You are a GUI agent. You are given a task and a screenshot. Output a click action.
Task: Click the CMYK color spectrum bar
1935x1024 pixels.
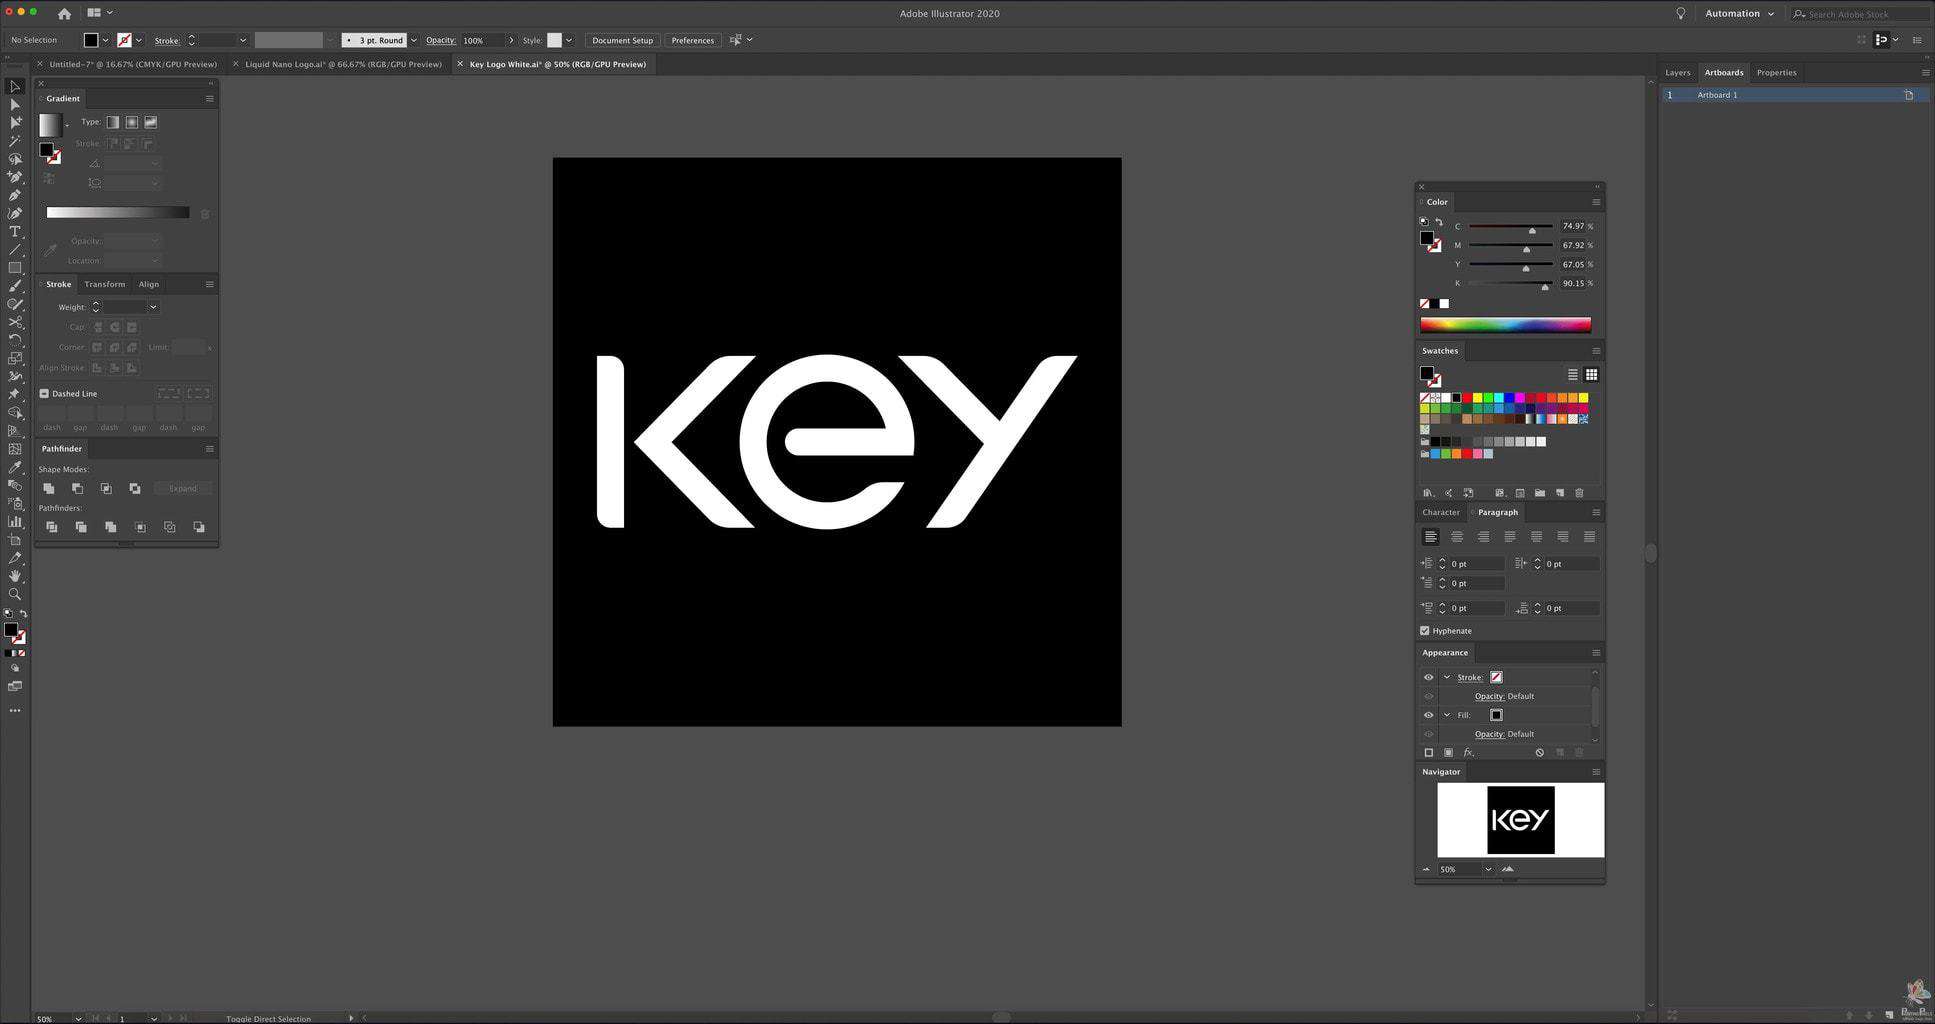click(1505, 324)
